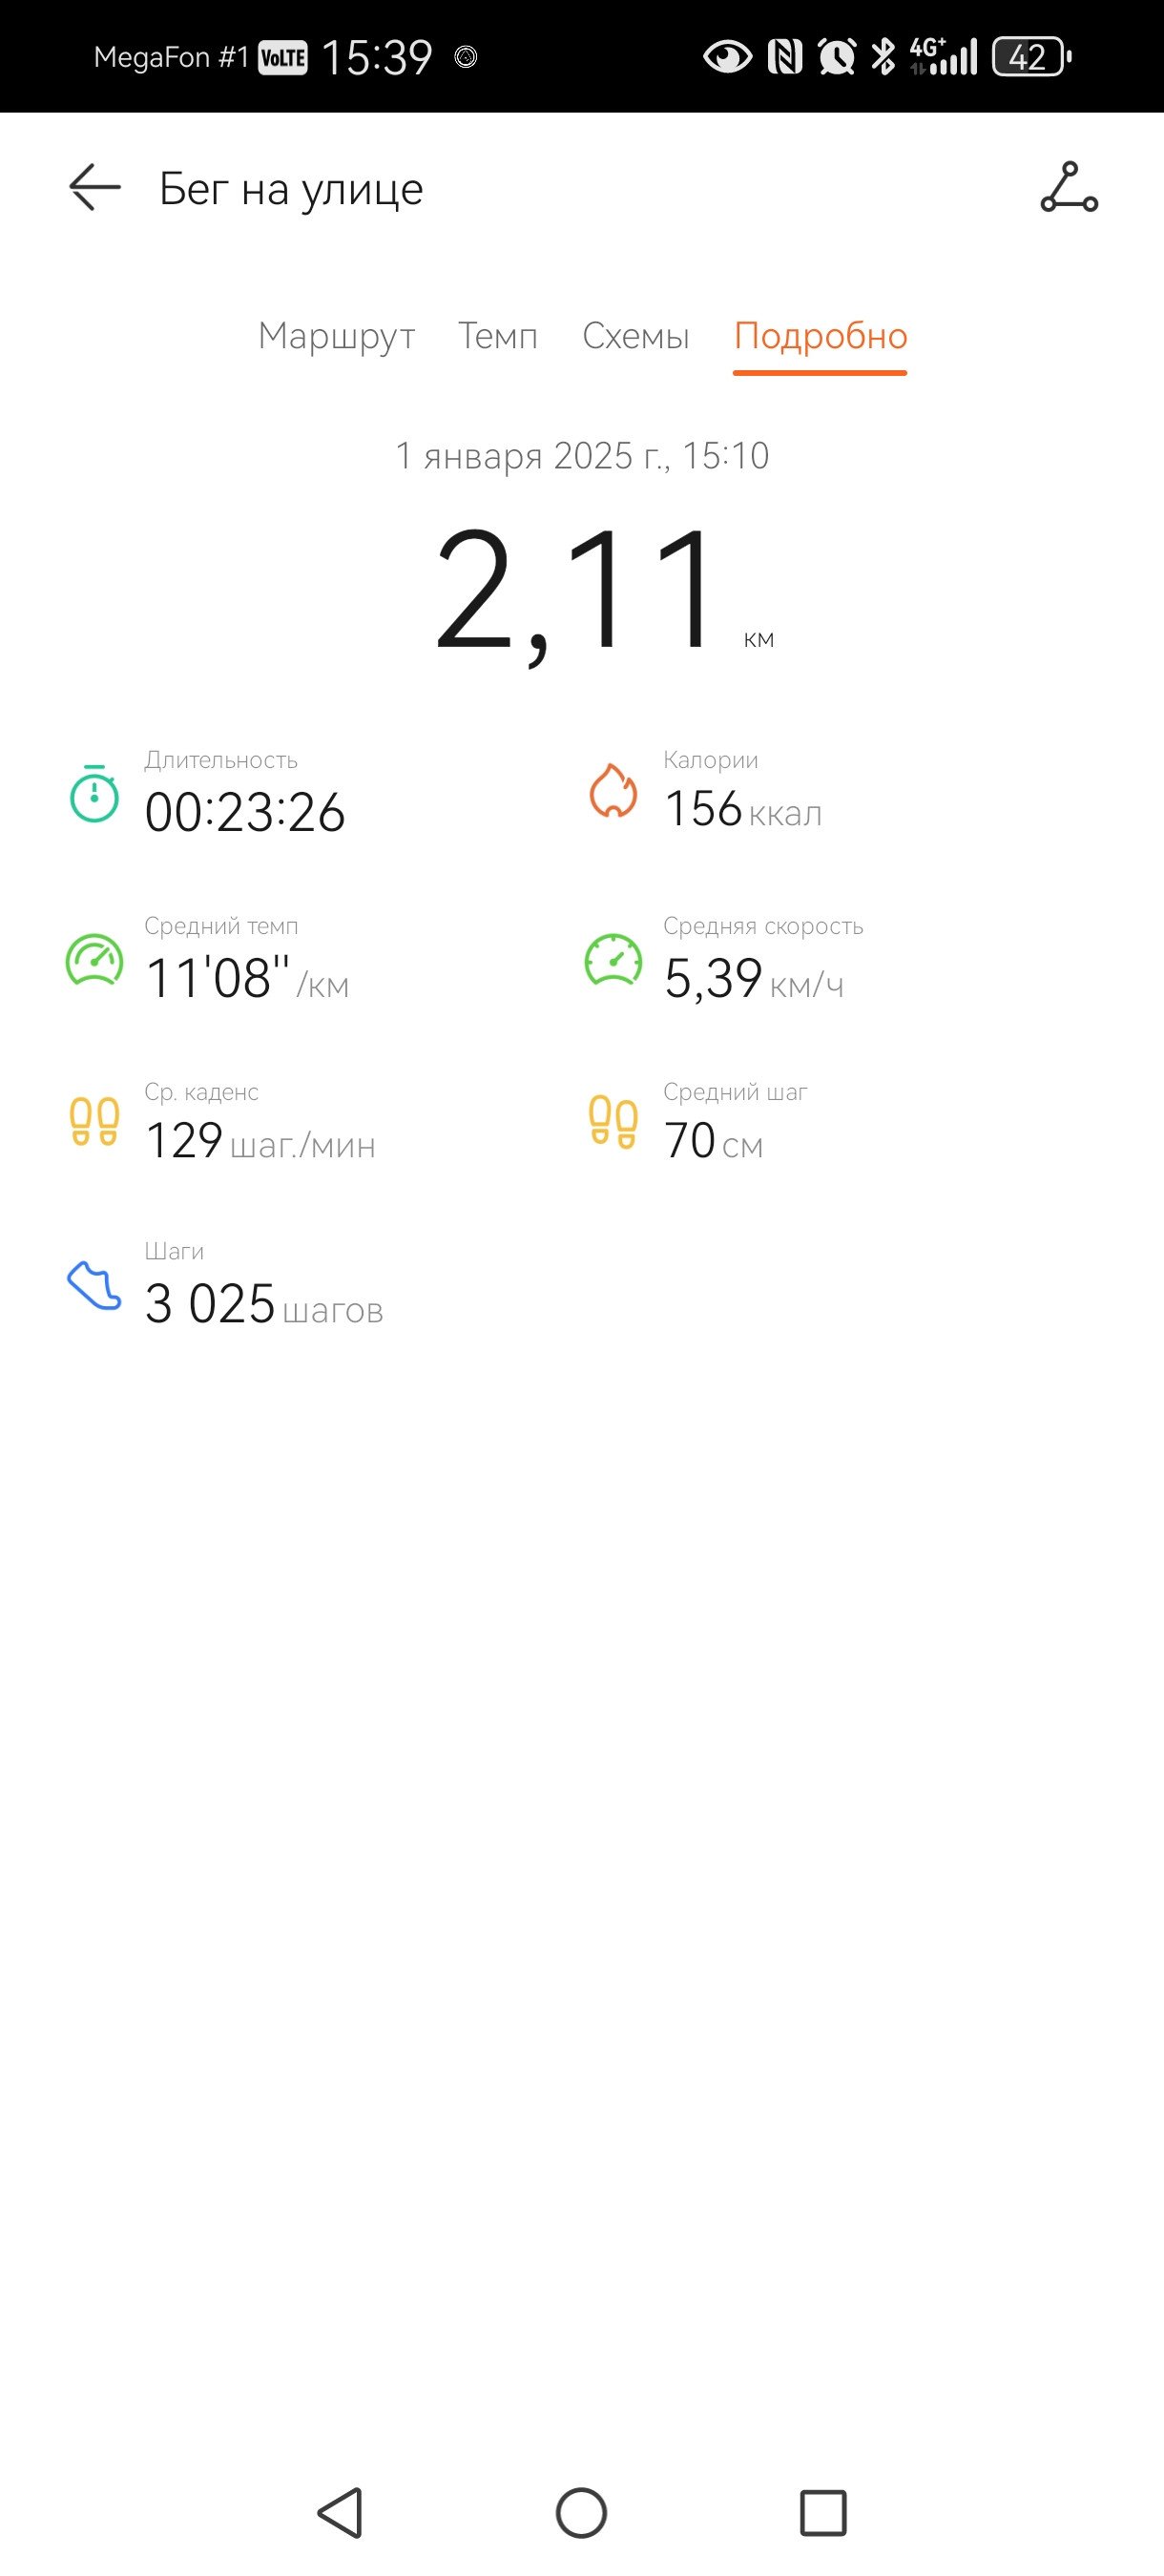Open the route share icon
The height and width of the screenshot is (2576, 1164).
pos(1069,187)
